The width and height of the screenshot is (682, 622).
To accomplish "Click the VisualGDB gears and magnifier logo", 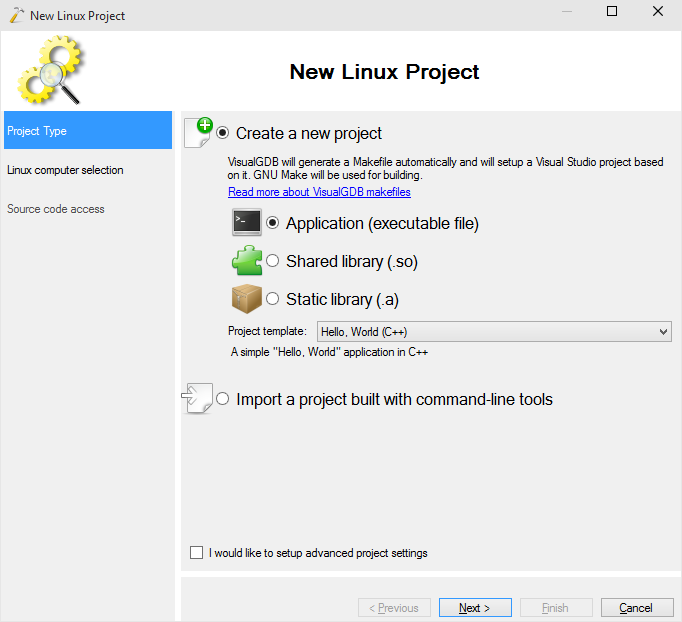I will pos(50,70).
